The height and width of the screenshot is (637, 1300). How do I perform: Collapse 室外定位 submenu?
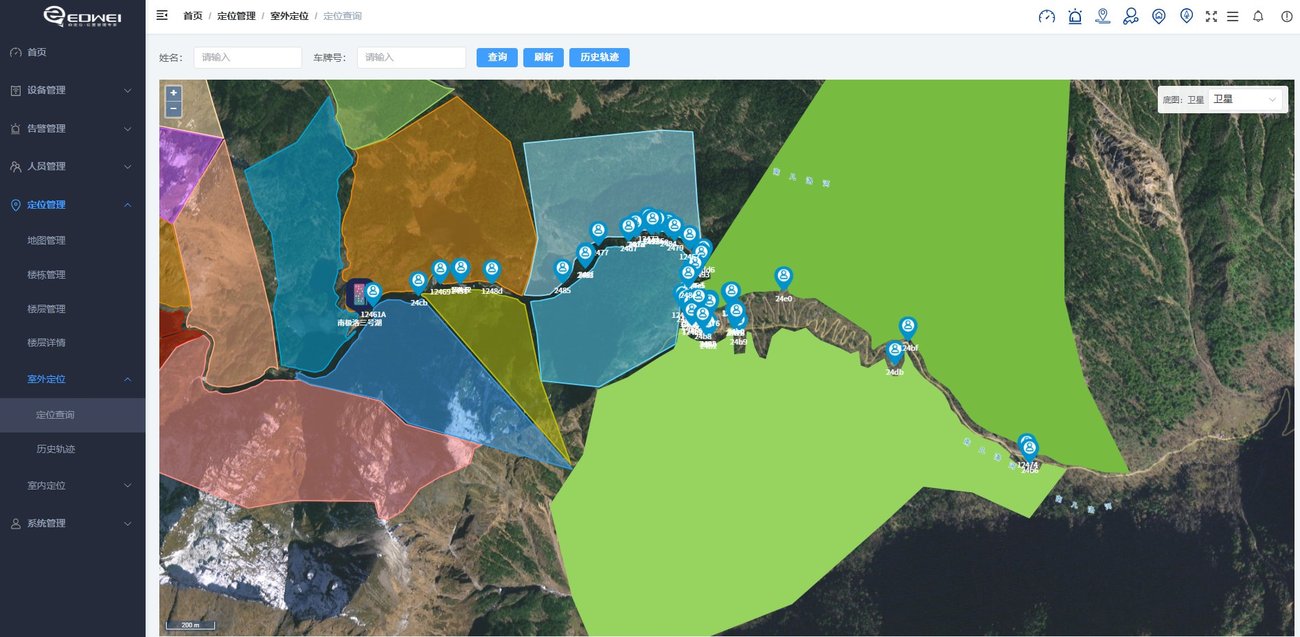(72, 379)
